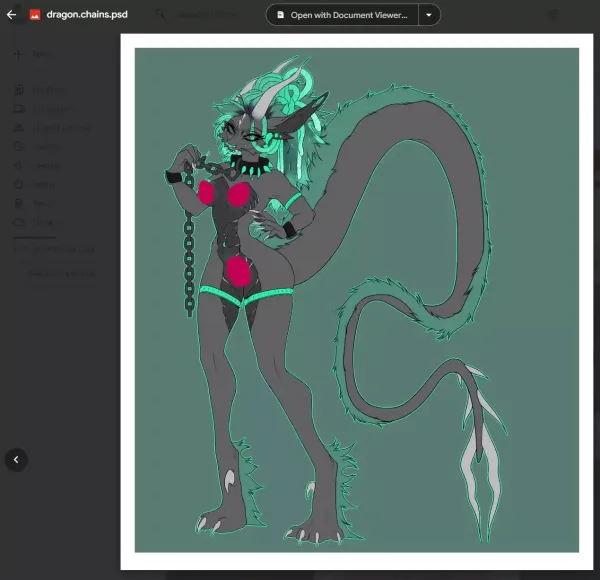600x580 pixels.
Task: Click the Storage cloud icon in sidebar
Action: click(20, 222)
